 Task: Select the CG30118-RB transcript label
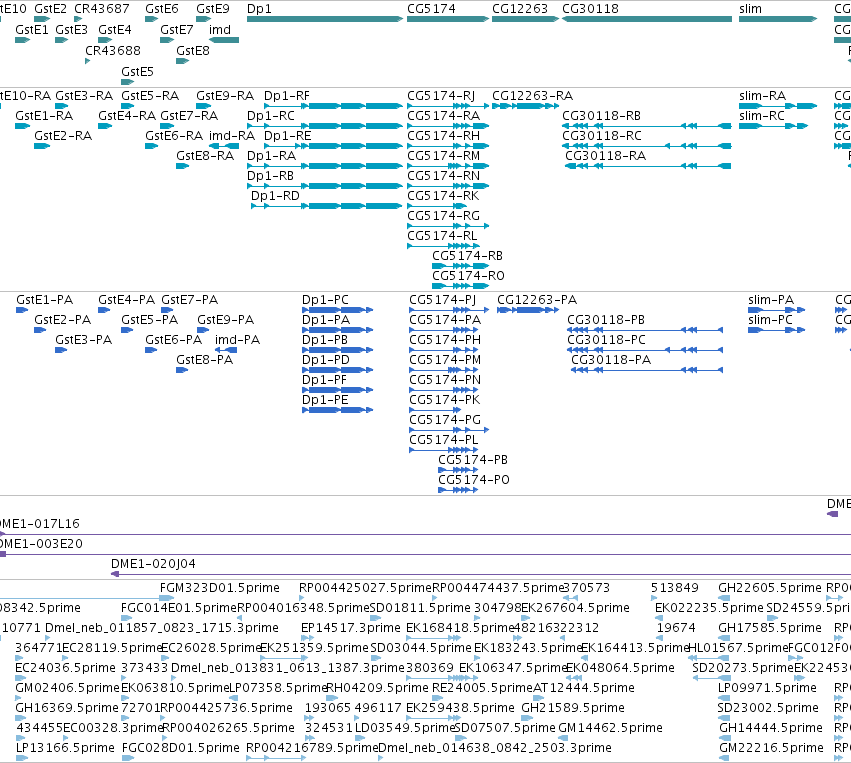(601, 116)
